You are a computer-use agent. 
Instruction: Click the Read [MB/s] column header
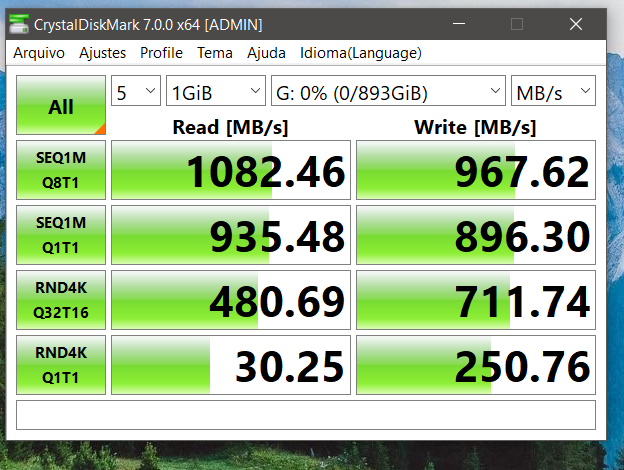coord(230,127)
